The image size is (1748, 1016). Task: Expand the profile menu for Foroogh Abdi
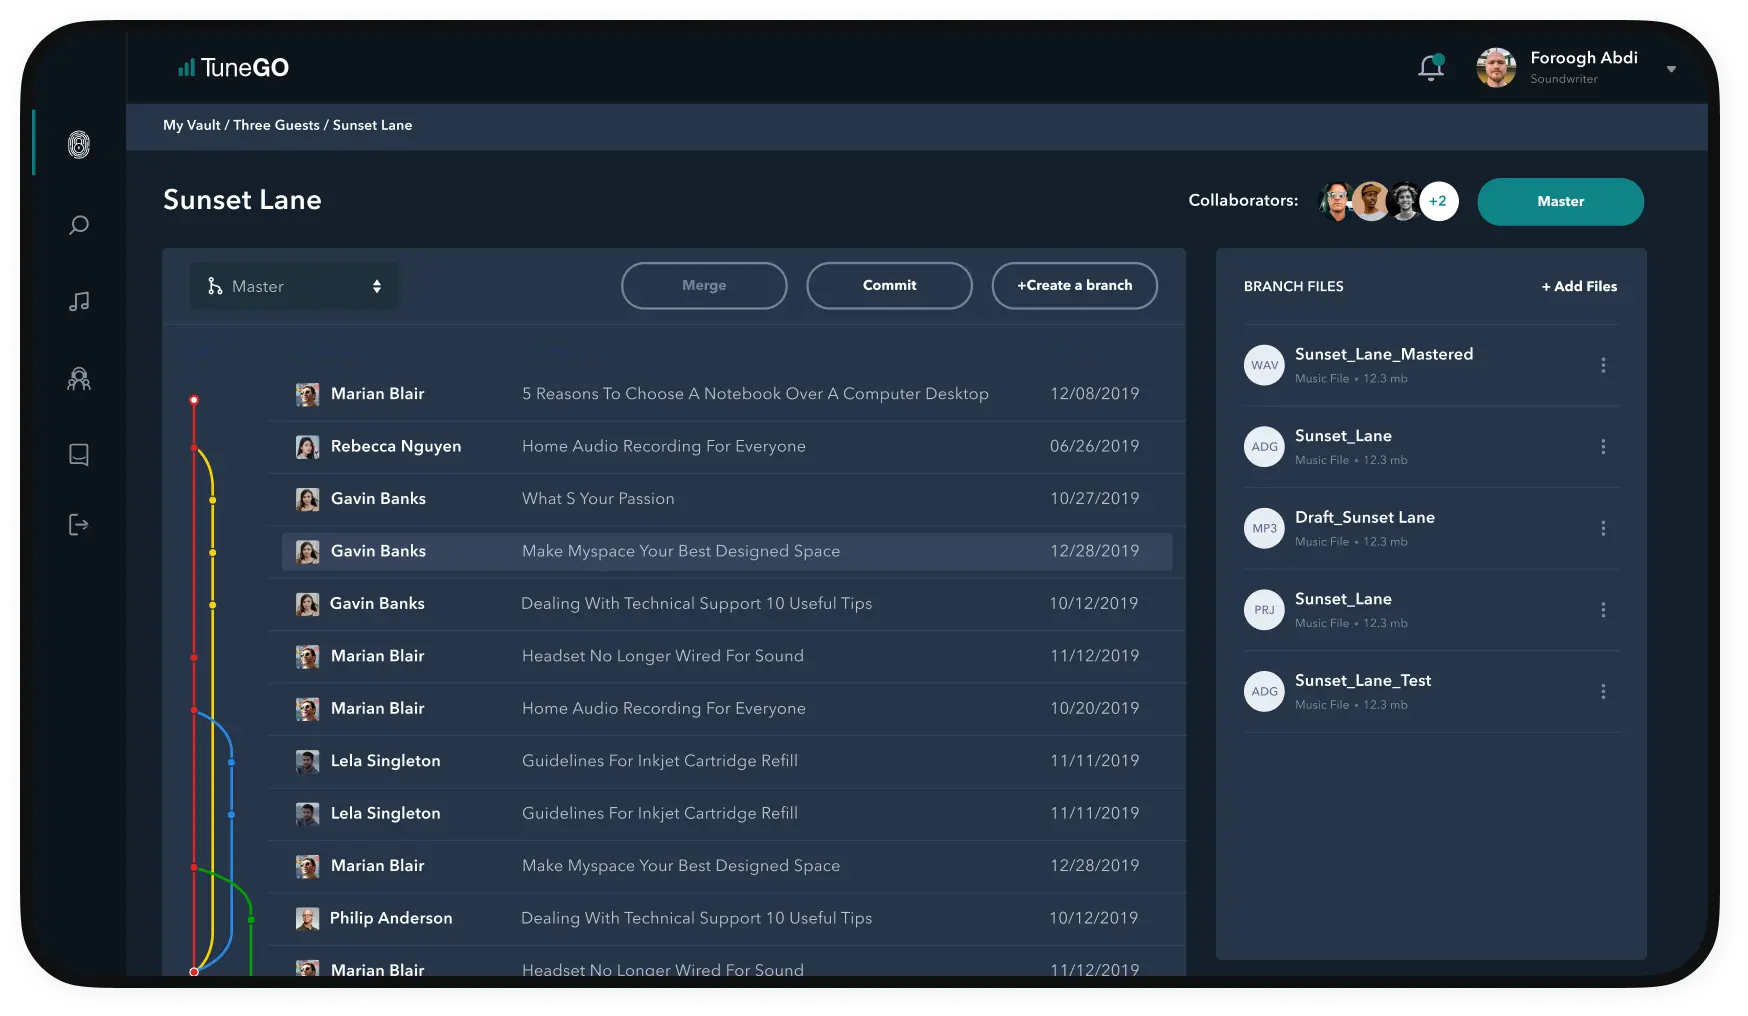pos(1671,69)
